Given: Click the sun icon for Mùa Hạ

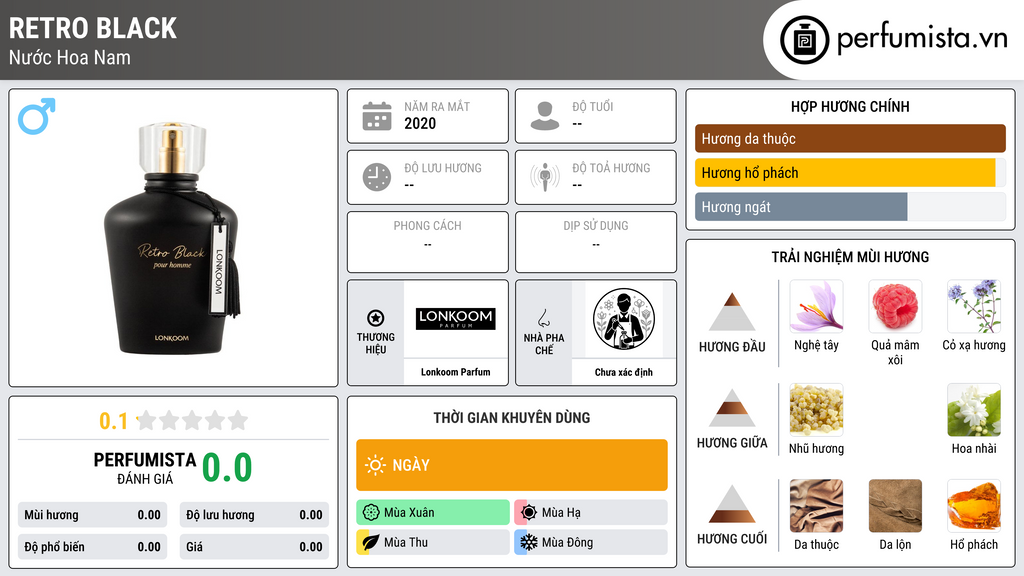Looking at the screenshot, I should [529, 512].
